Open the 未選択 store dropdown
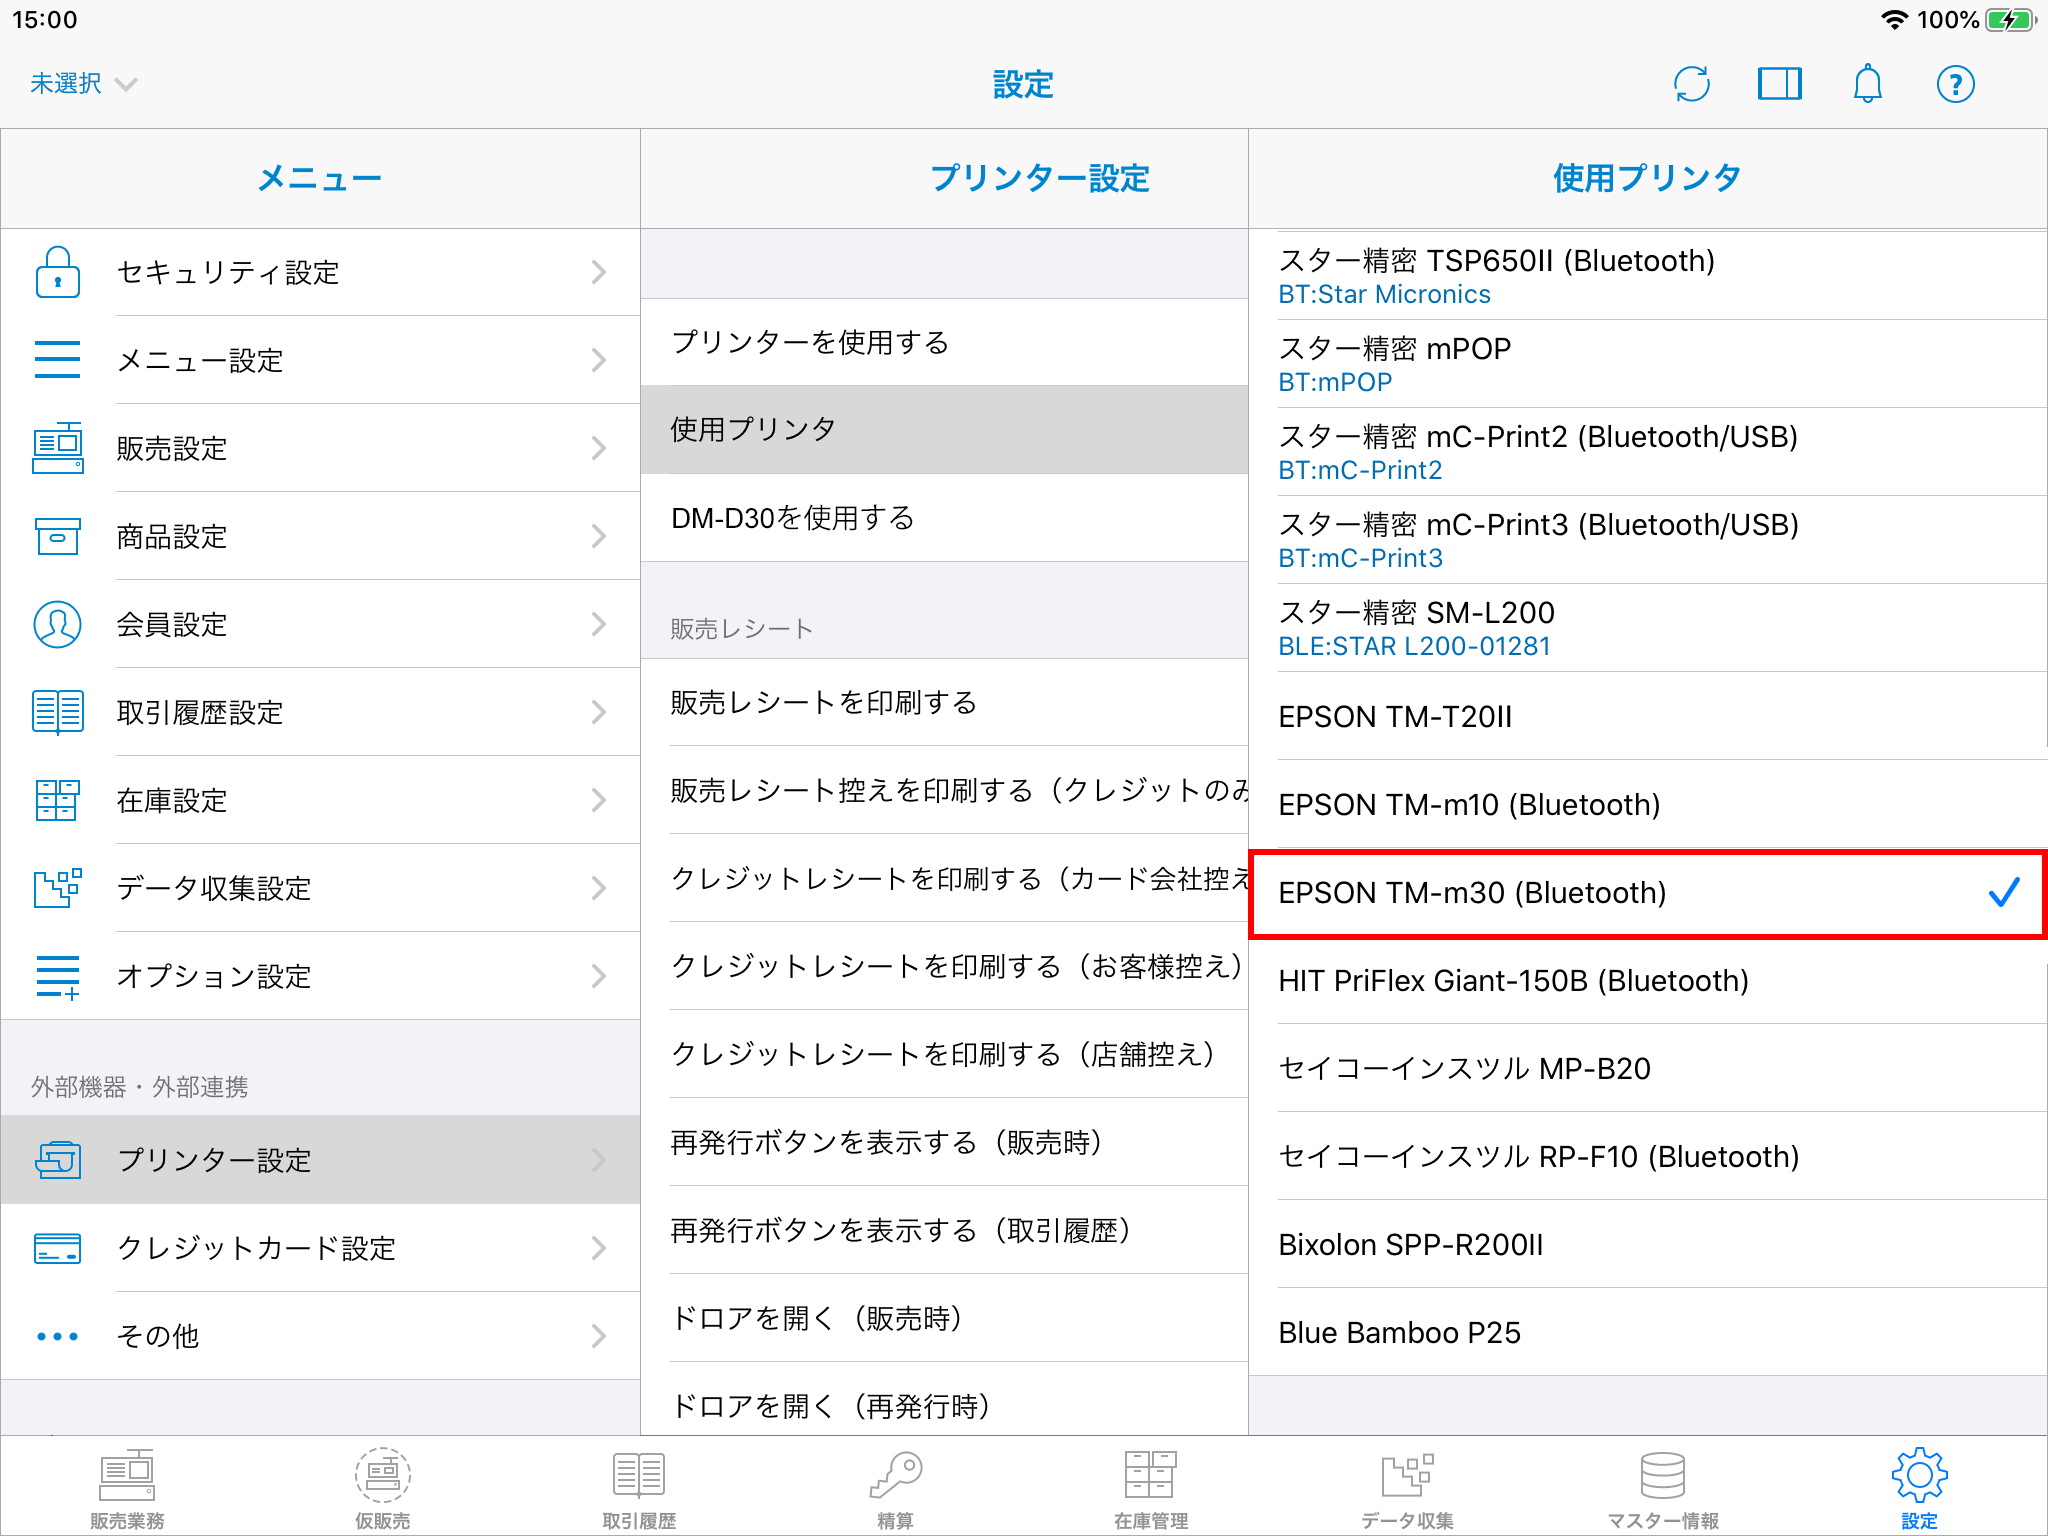Image resolution: width=2048 pixels, height=1536 pixels. pyautogui.click(x=83, y=84)
